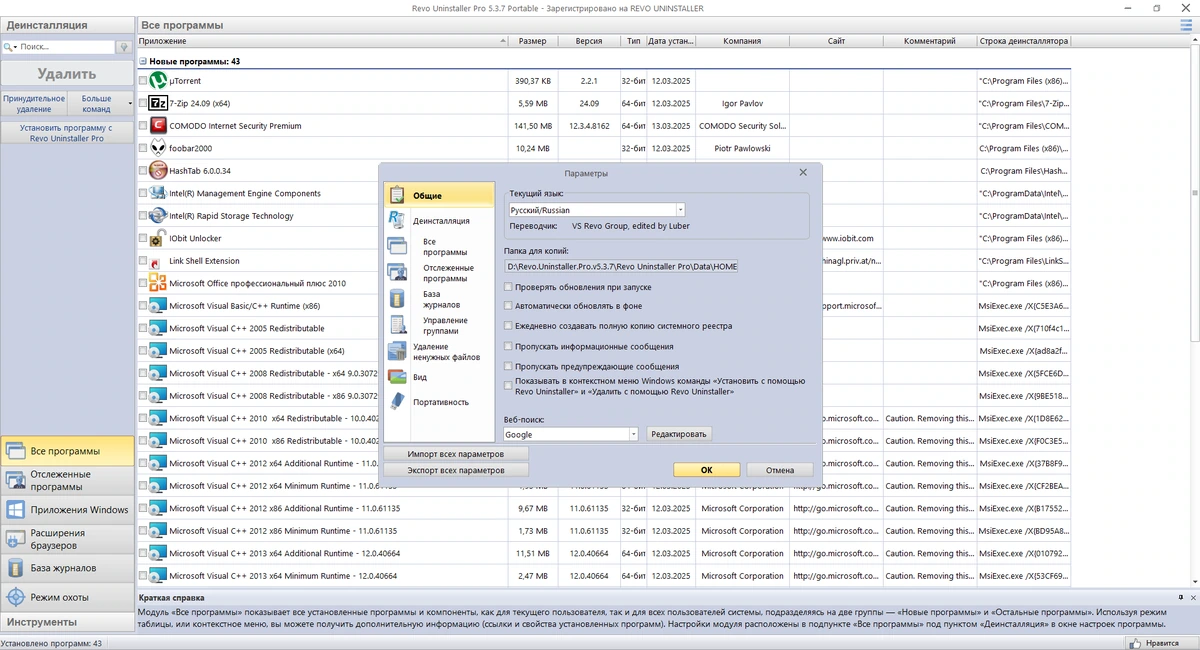Viewport: 1200px width, 650px height.
Task: Open the Инструменты sidebar section
Action: tap(67, 622)
